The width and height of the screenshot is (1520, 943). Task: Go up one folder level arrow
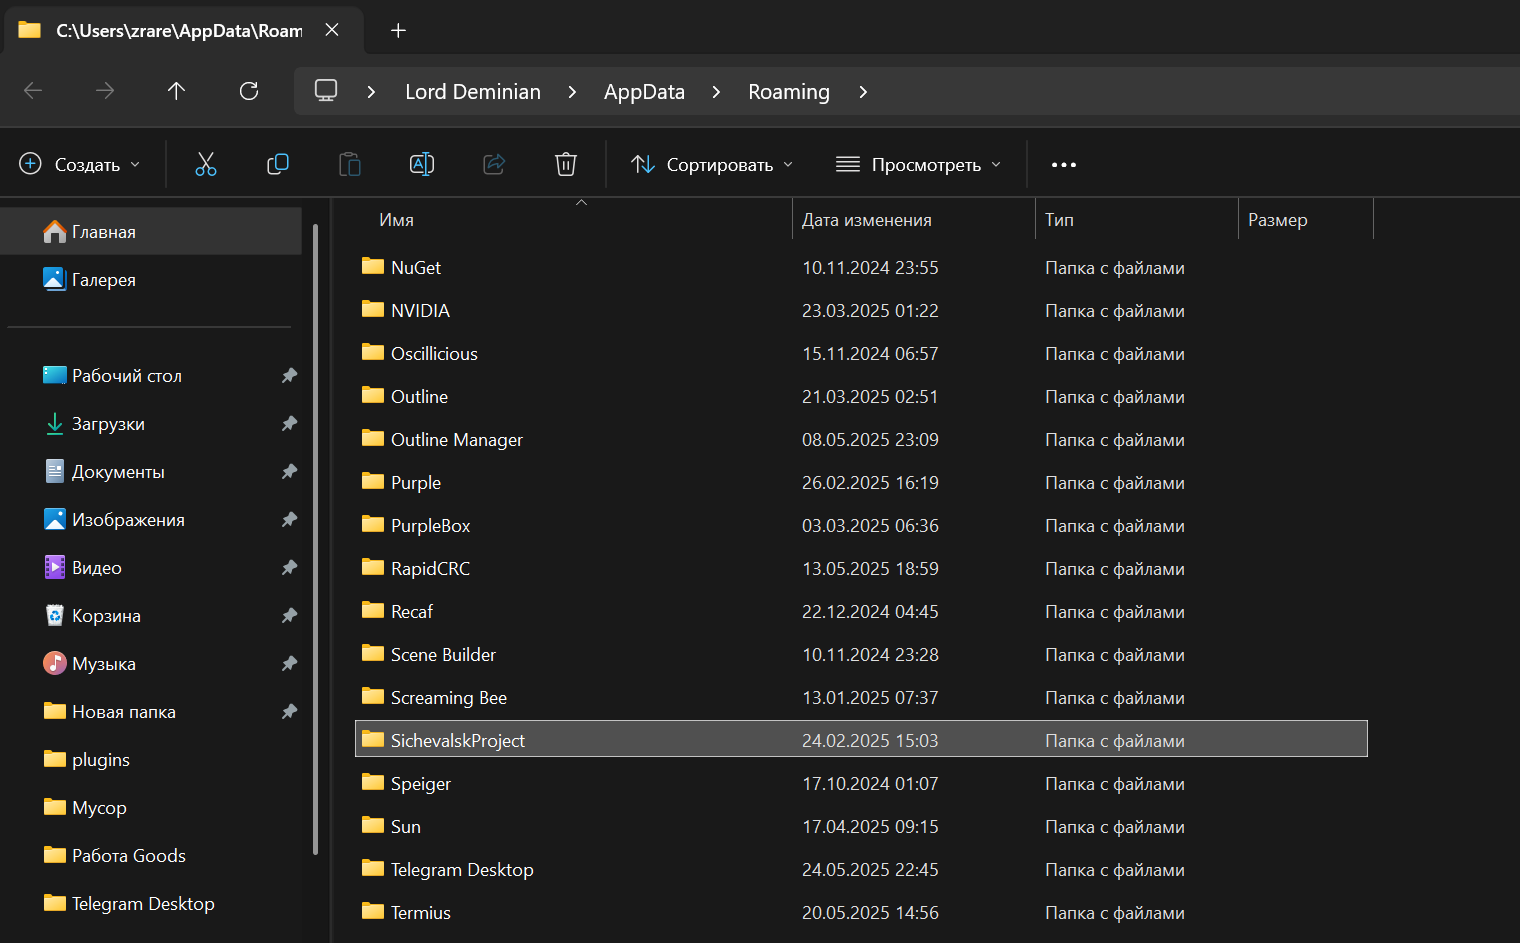click(177, 92)
